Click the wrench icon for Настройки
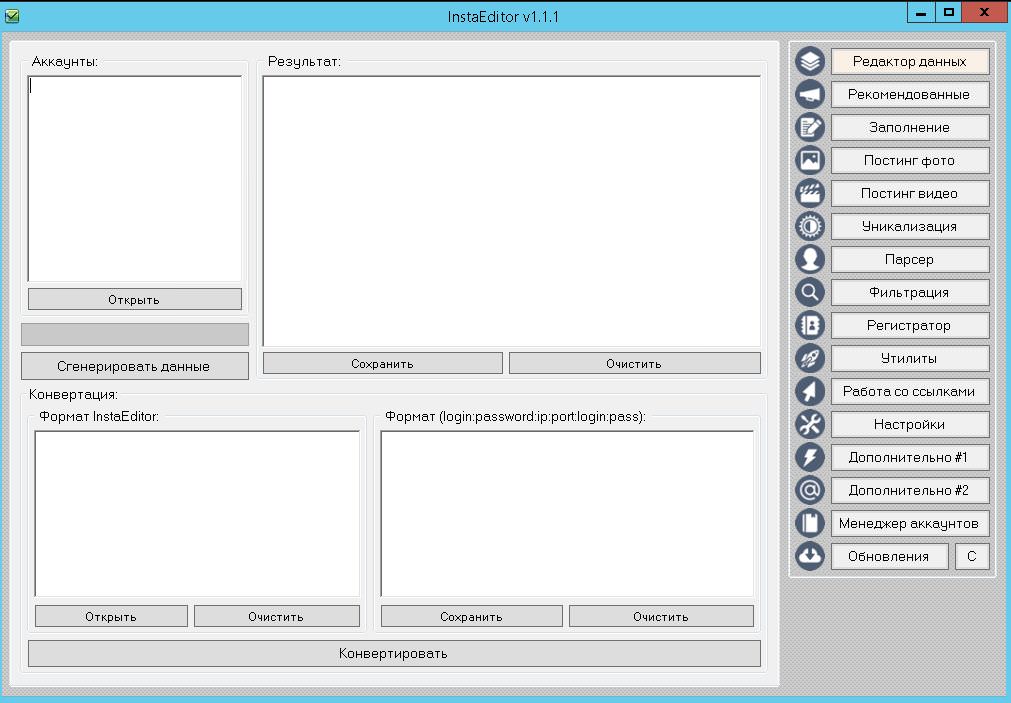 tap(810, 424)
